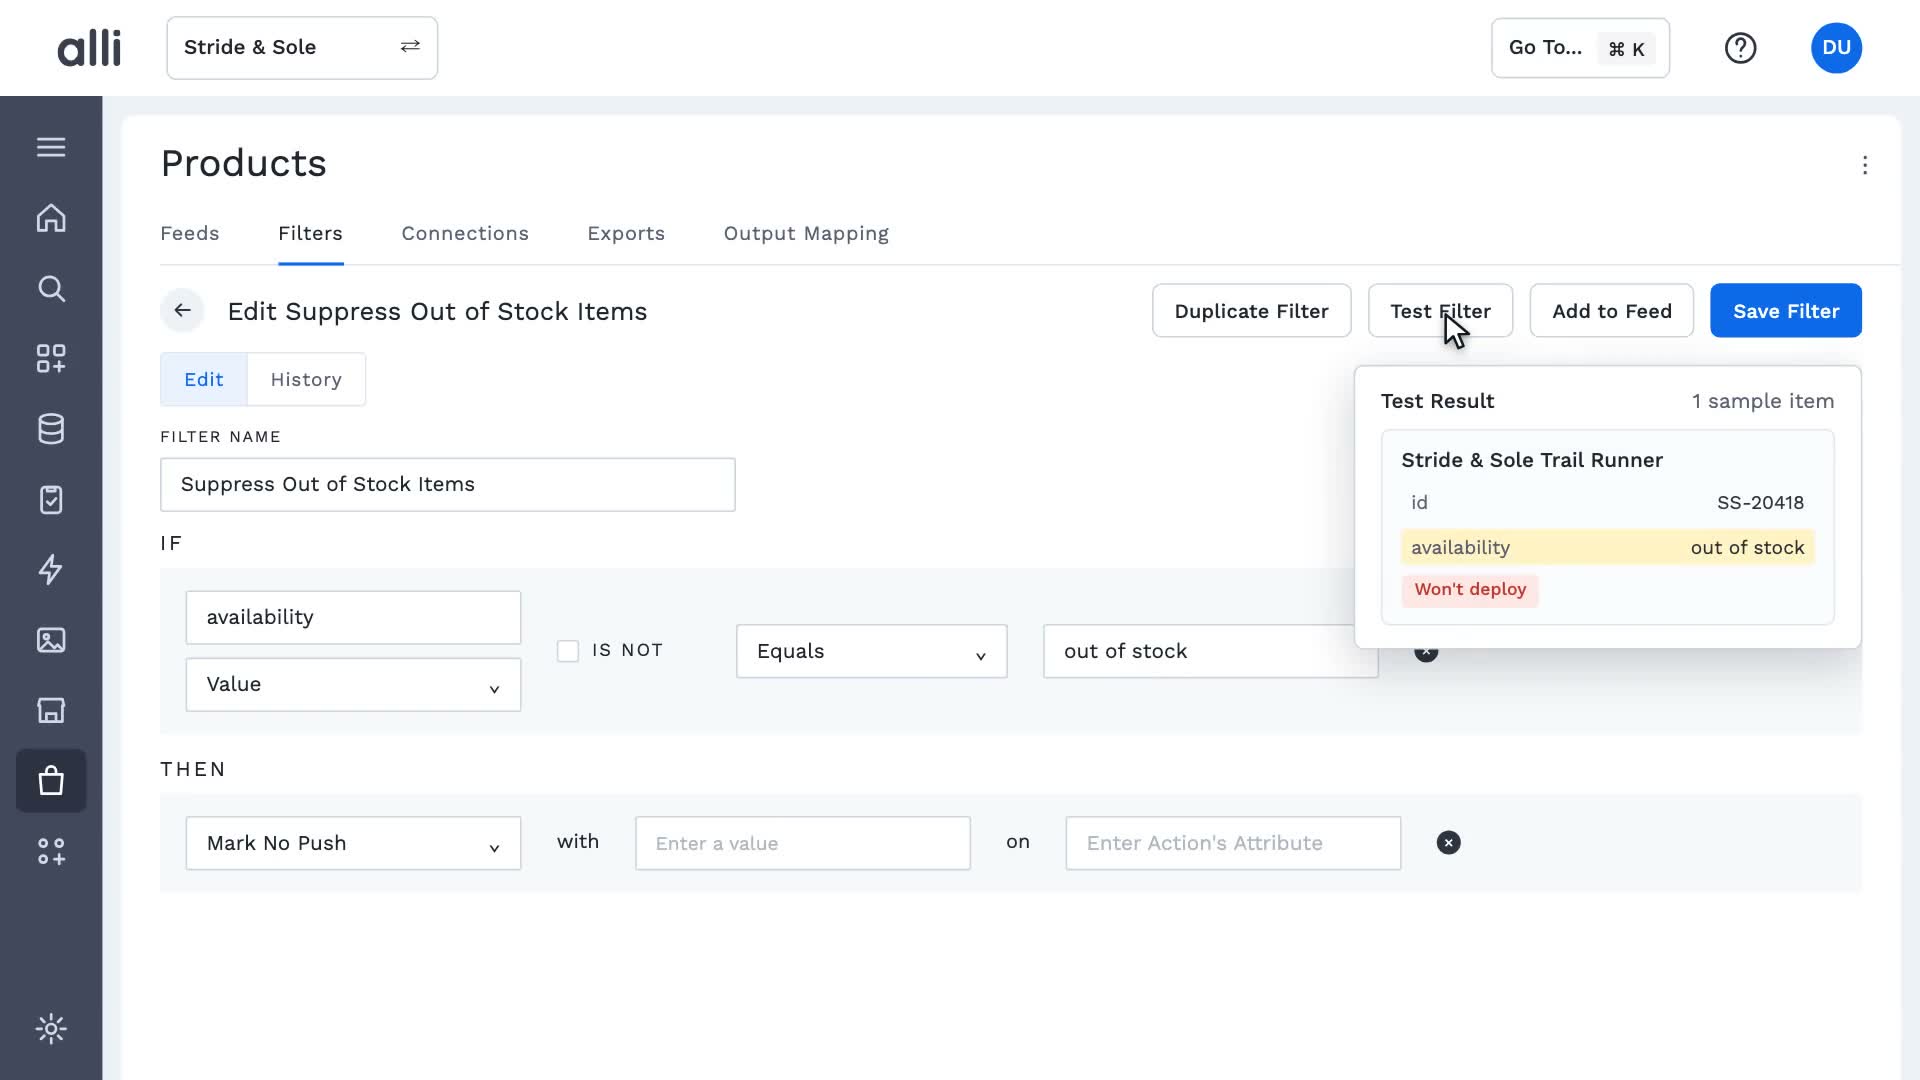Click the Save Filter button

1786,311
